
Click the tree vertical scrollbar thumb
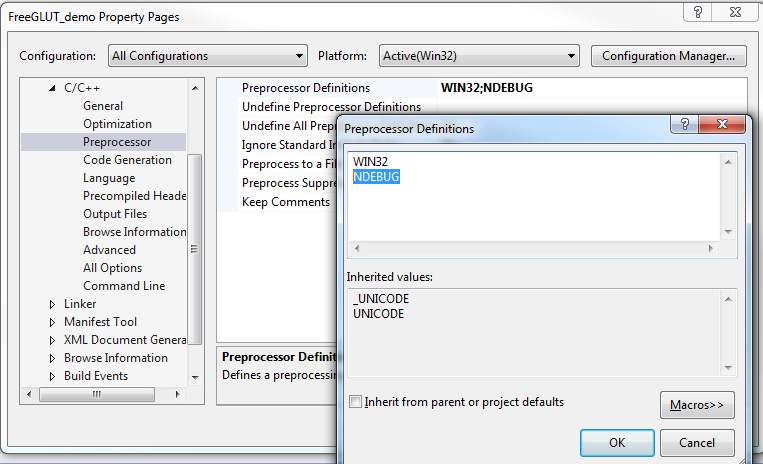(x=195, y=249)
